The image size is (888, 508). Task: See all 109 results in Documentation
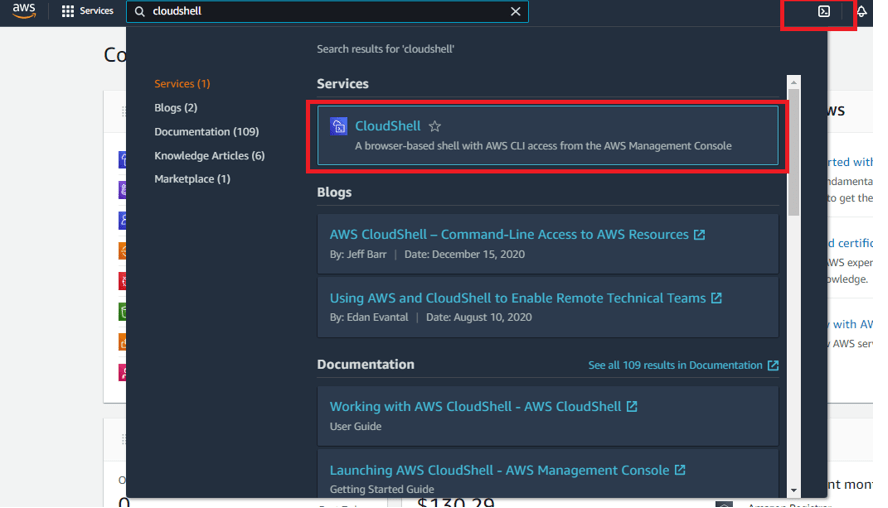675,365
